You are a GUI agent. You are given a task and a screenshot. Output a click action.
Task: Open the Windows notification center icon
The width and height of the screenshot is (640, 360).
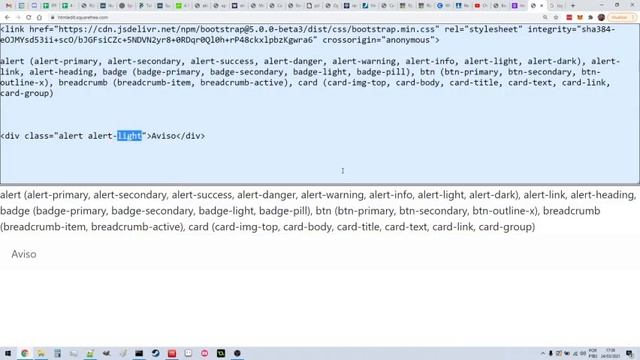click(629, 353)
